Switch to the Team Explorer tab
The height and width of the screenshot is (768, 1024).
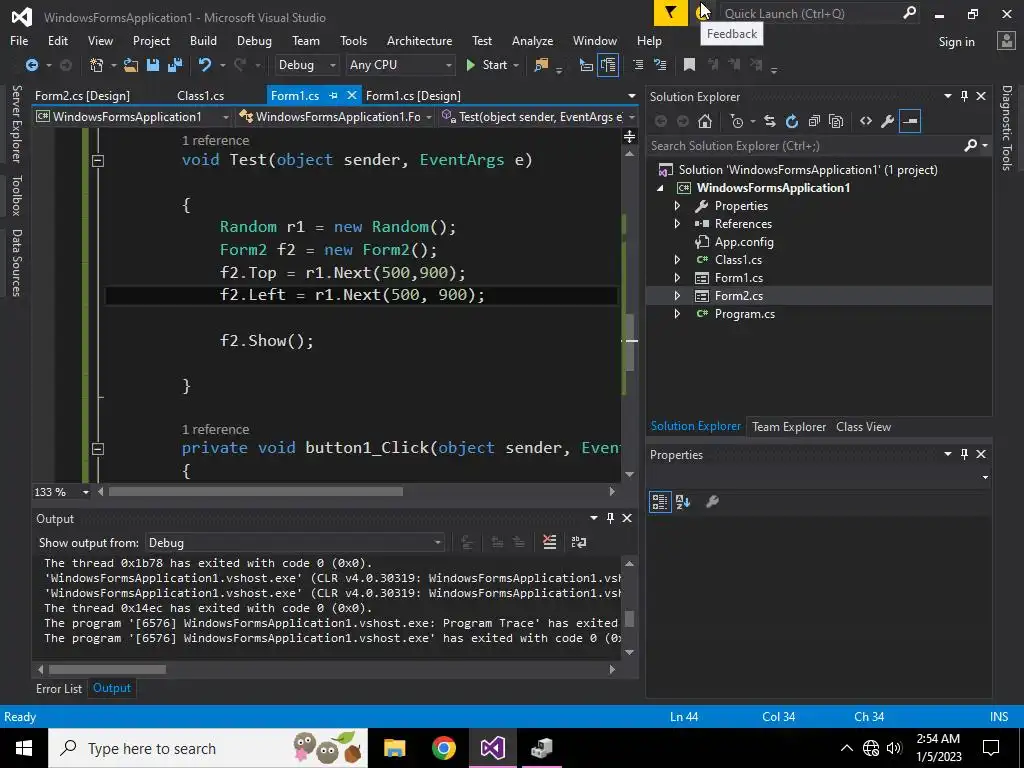click(x=789, y=426)
